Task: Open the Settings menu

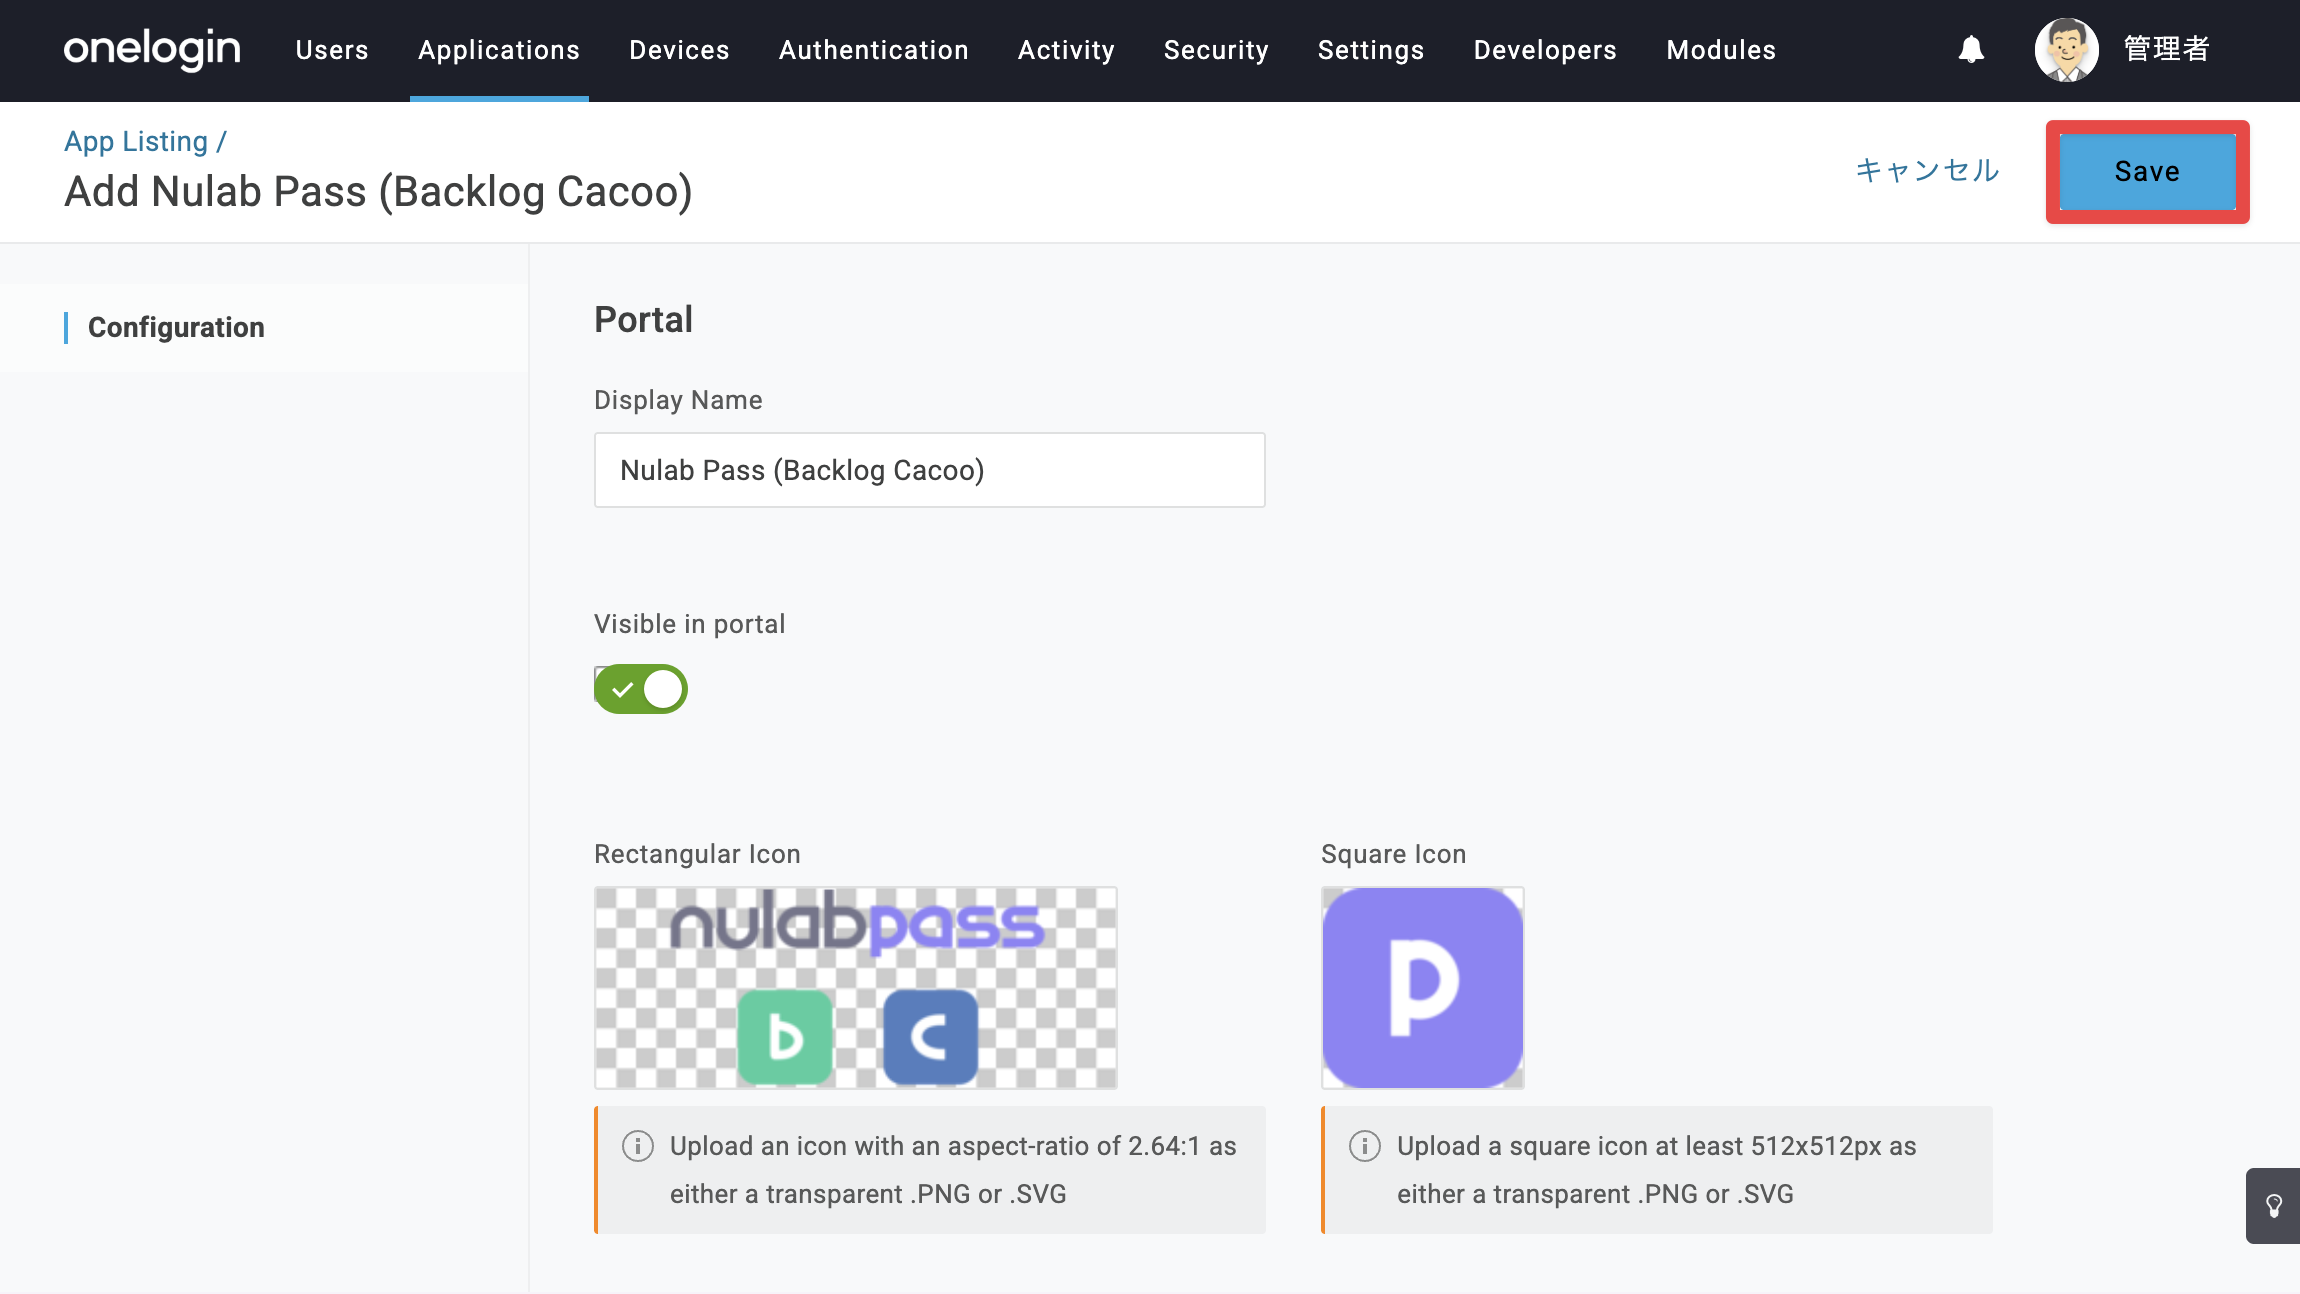Action: tap(1371, 50)
